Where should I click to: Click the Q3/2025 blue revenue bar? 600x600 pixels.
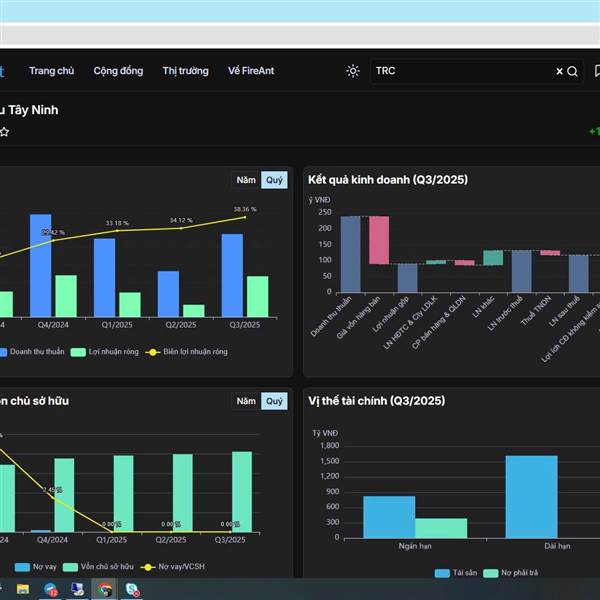click(232, 276)
